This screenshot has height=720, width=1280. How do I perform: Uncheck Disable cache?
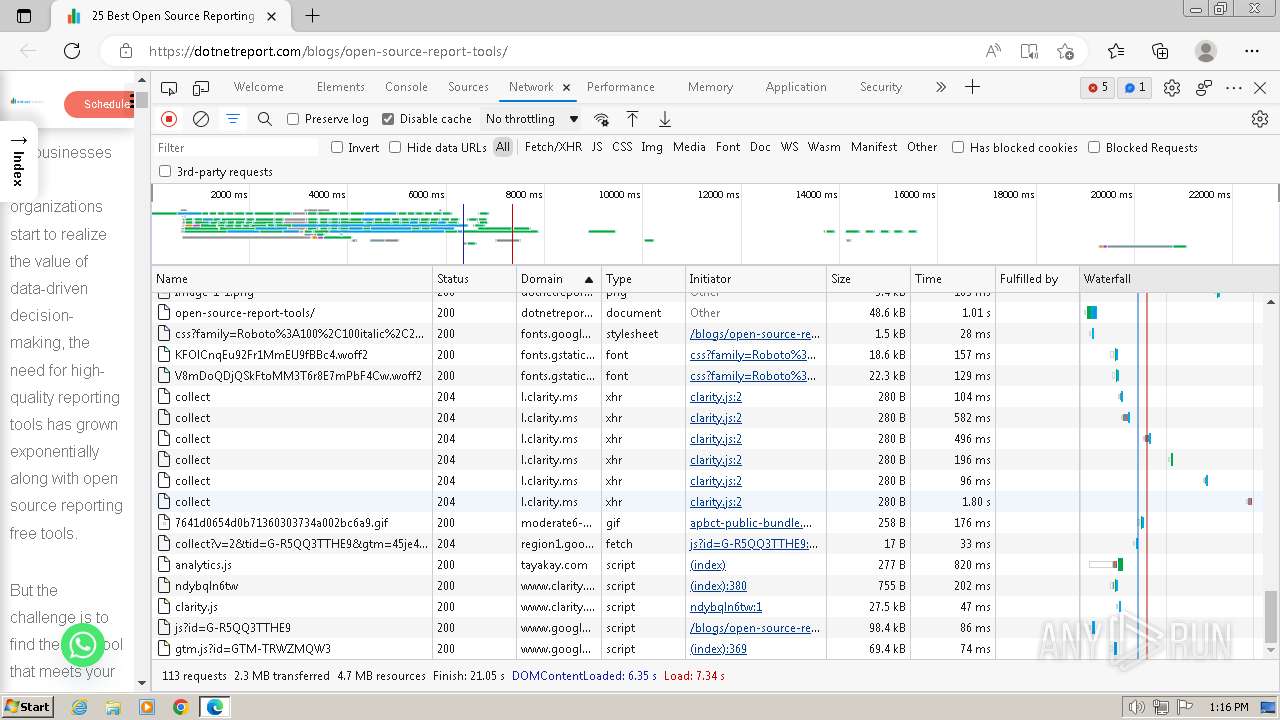388,119
